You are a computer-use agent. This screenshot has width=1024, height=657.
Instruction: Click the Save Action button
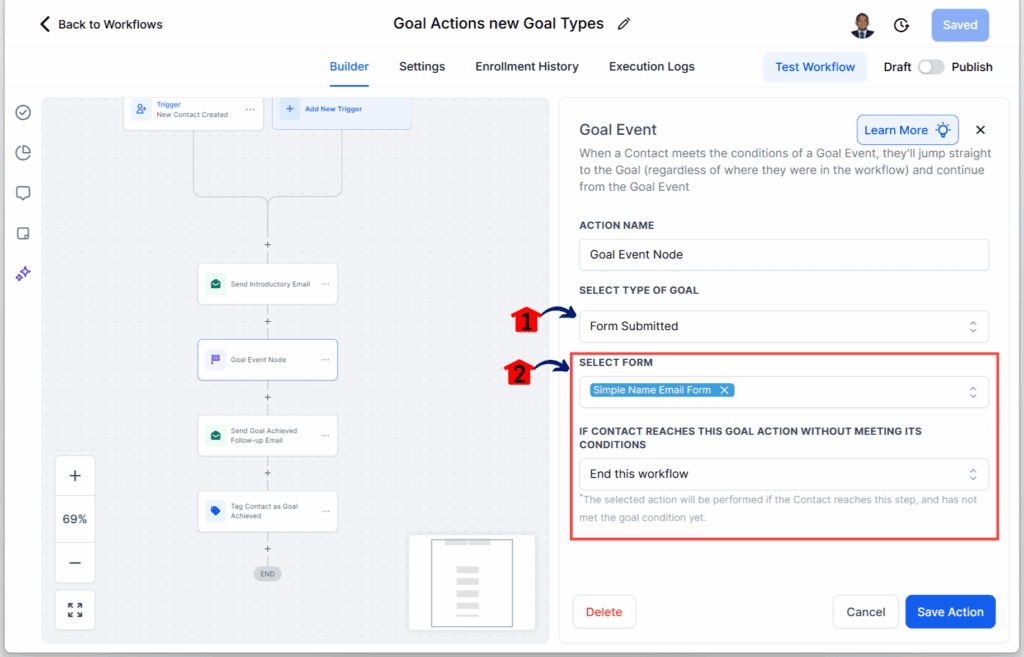(x=949, y=612)
